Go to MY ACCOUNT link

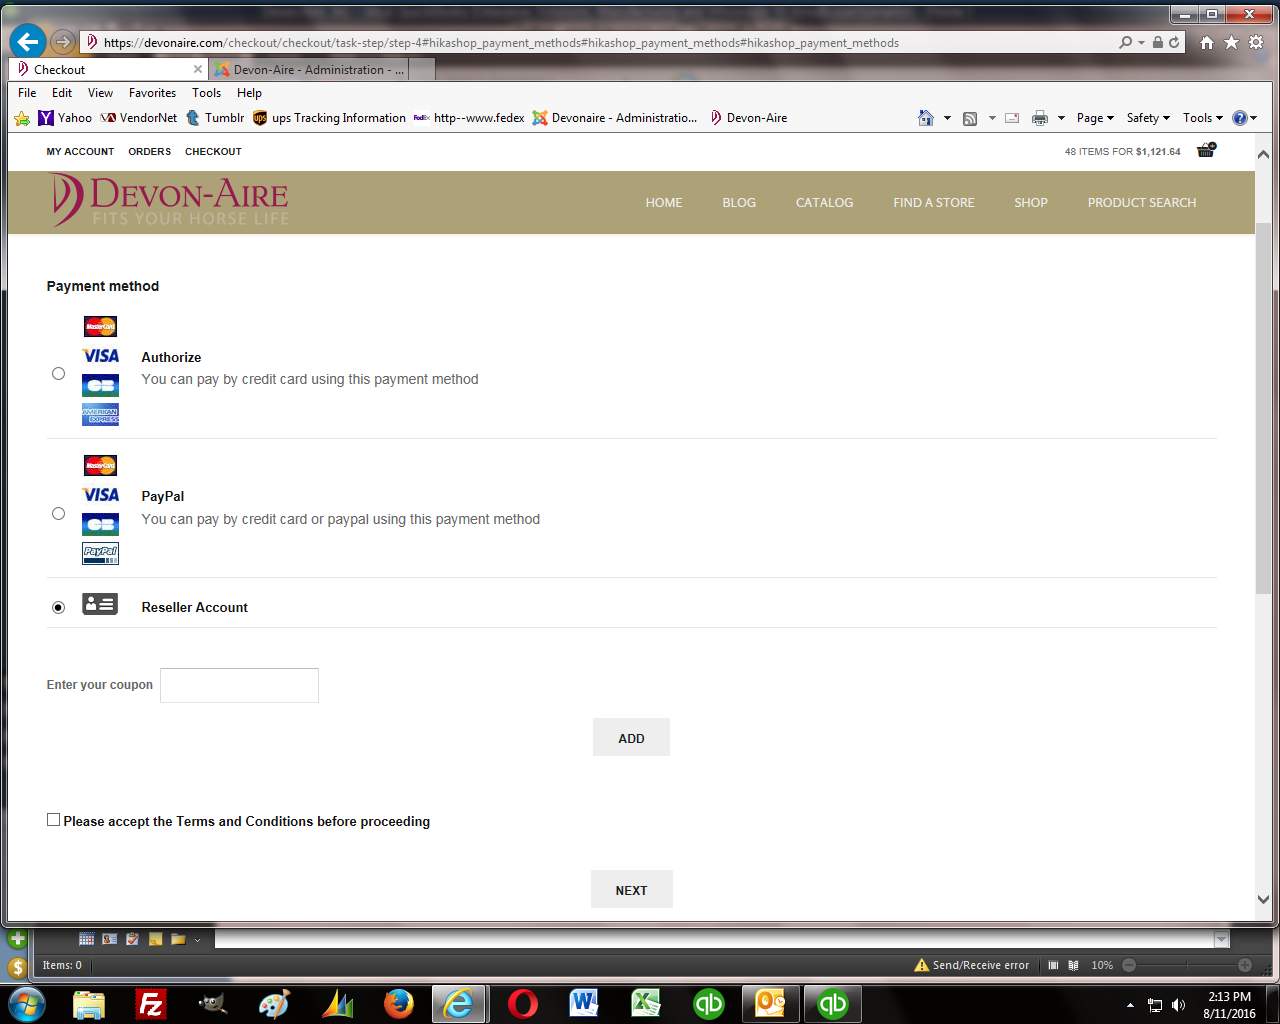point(80,152)
